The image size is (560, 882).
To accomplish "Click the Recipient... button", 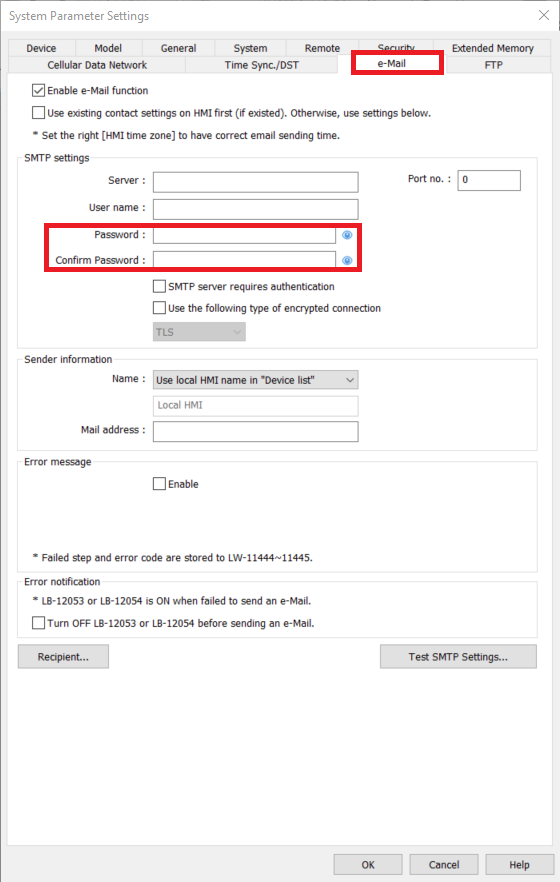I will coord(63,656).
